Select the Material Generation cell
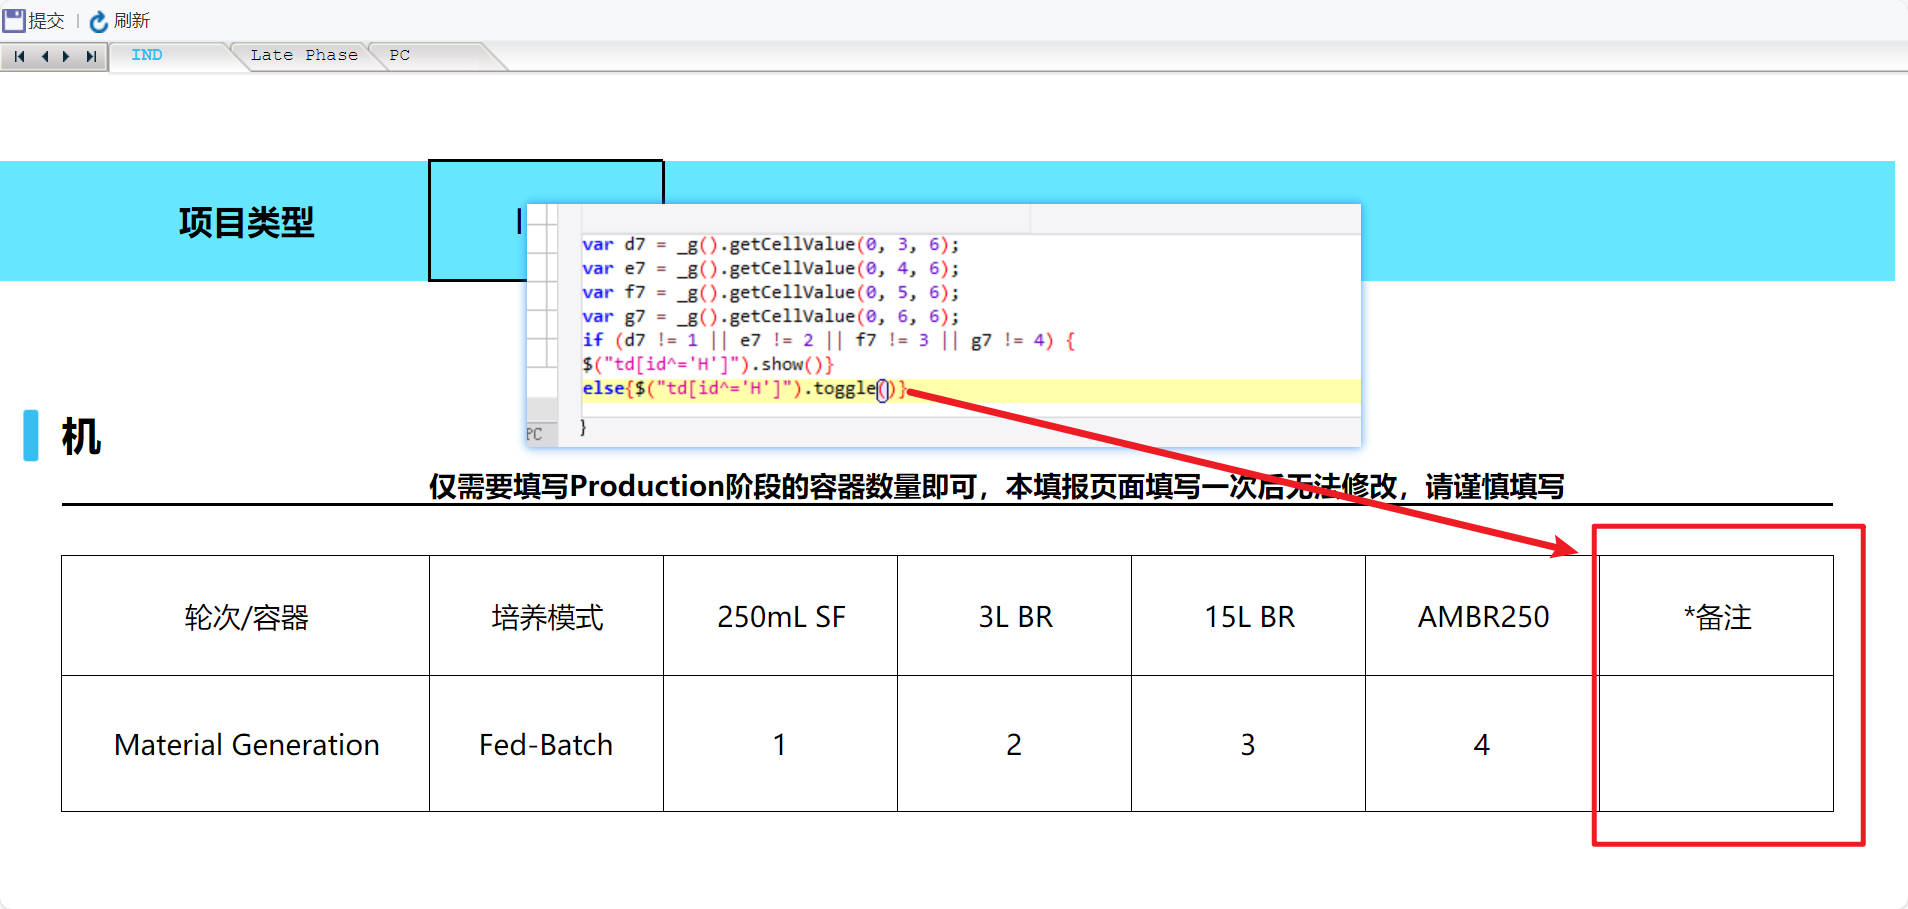 coord(246,744)
